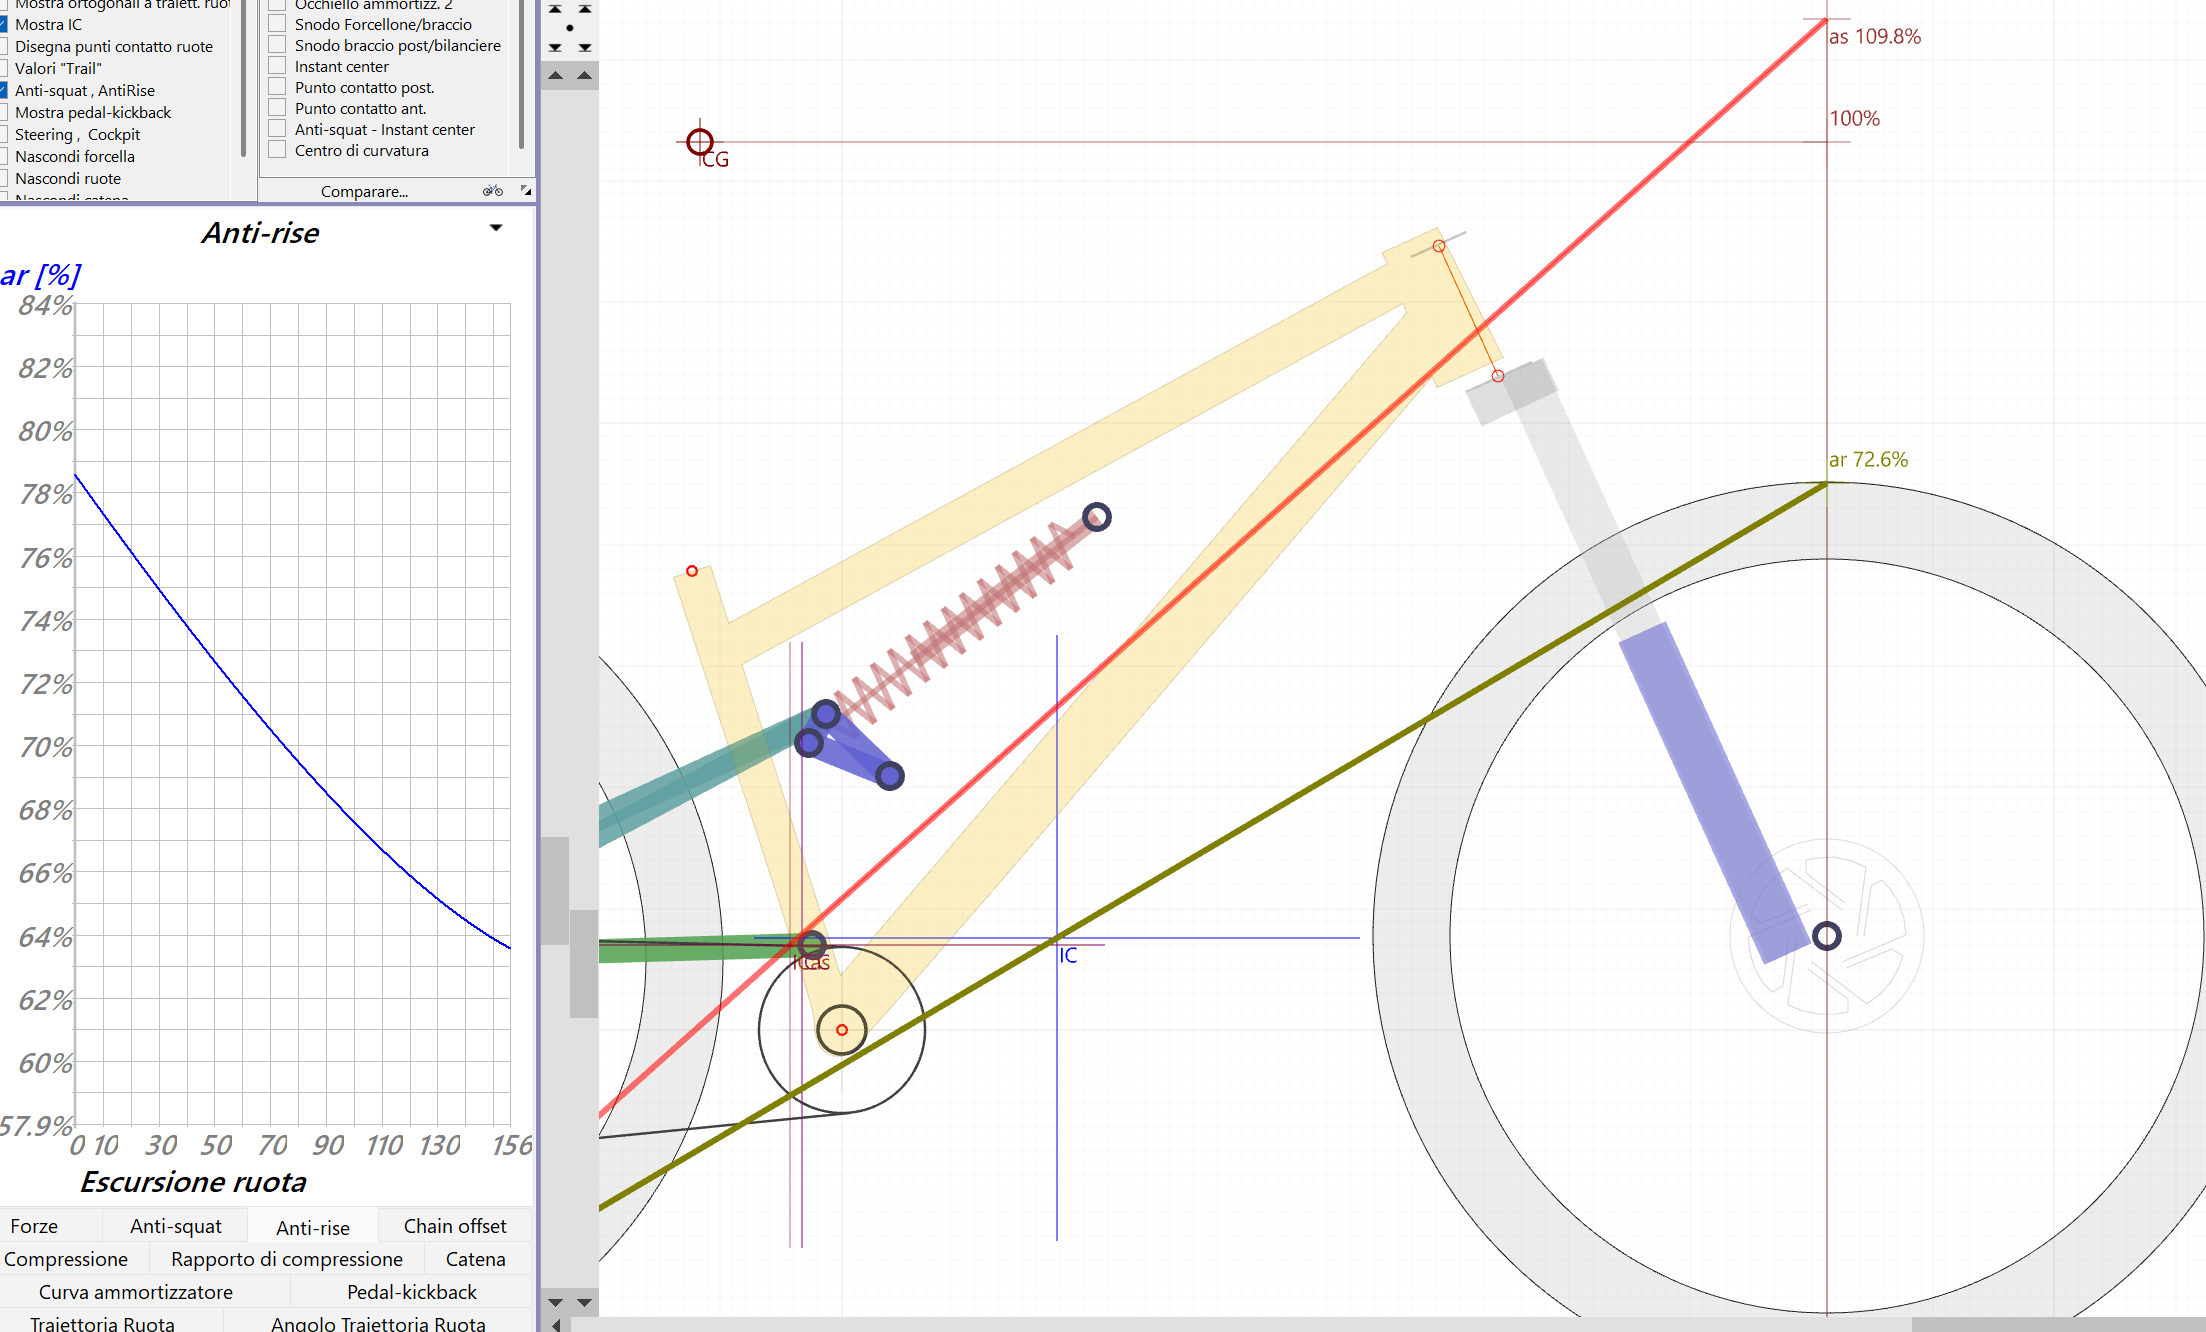Click the scroll-up arrows above vertical bar

point(570,75)
